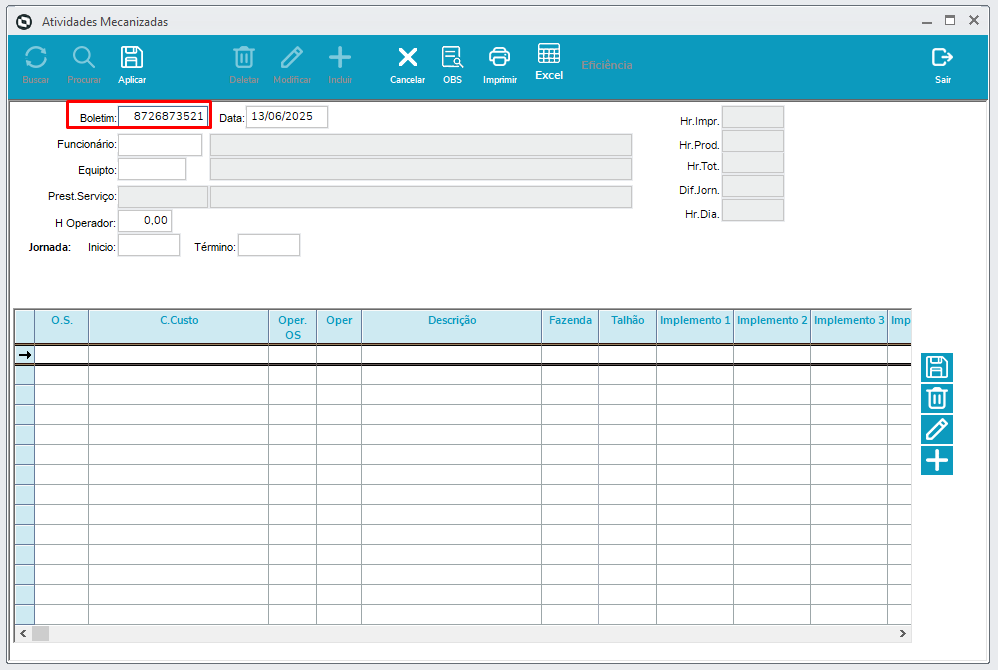Click the Prest.Serviço code field

163,197
